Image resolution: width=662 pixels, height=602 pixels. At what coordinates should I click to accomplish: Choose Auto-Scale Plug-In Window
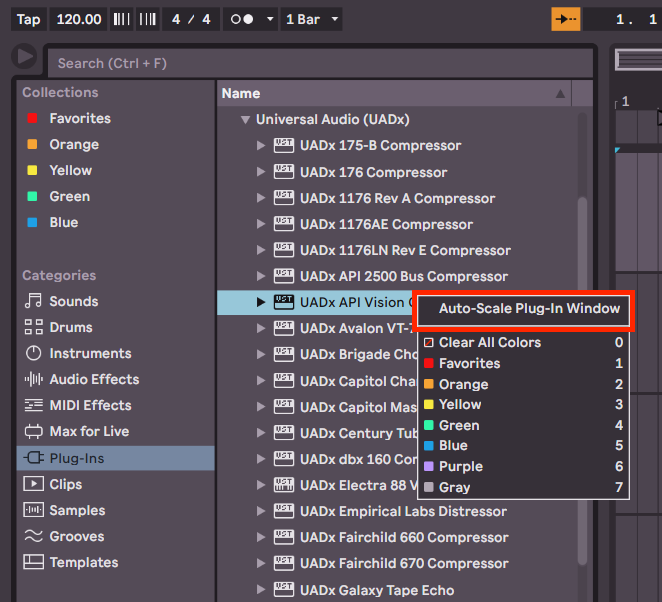[x=524, y=309]
